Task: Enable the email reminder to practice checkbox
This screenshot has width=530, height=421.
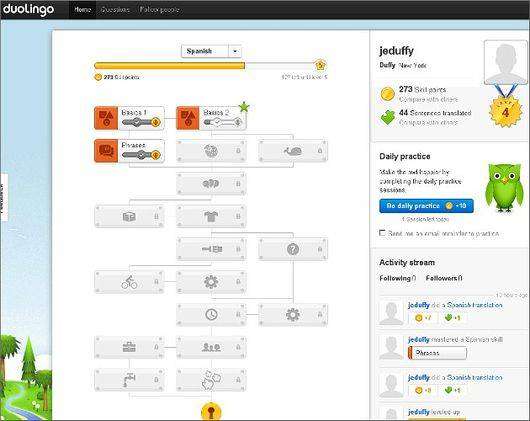Action: tap(382, 233)
